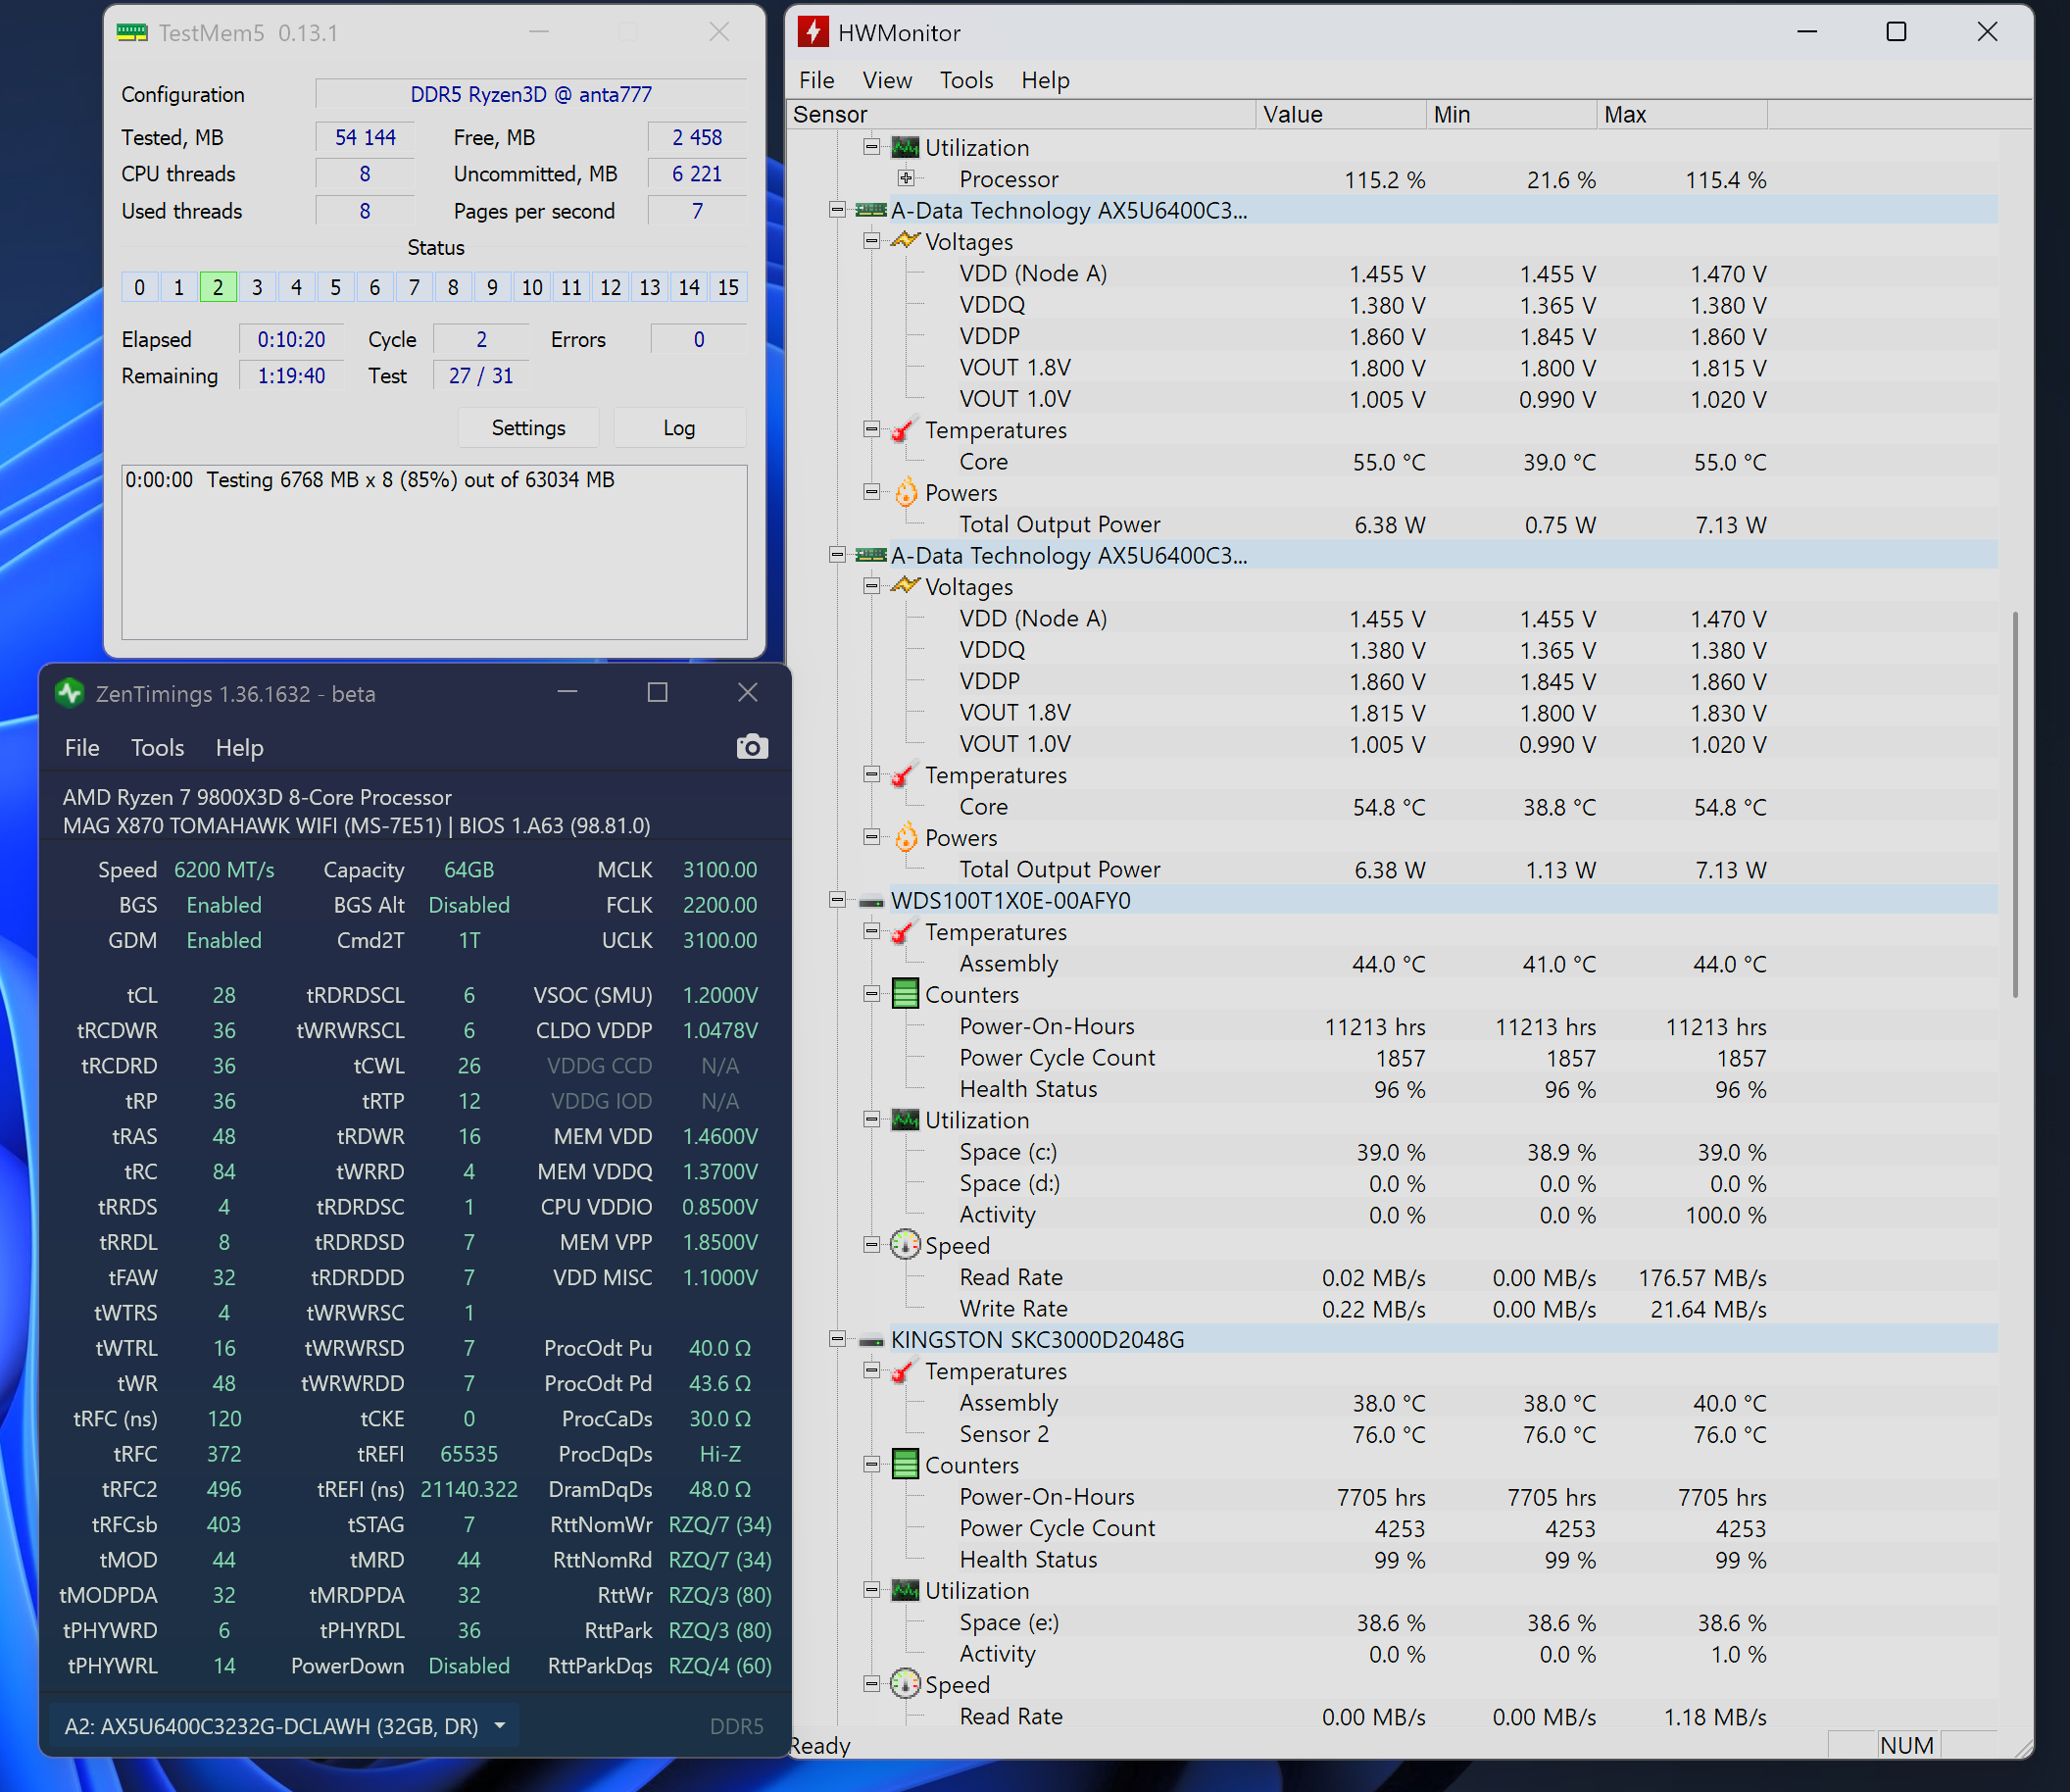
Task: Expand the Processor utilization node
Action: click(x=906, y=179)
